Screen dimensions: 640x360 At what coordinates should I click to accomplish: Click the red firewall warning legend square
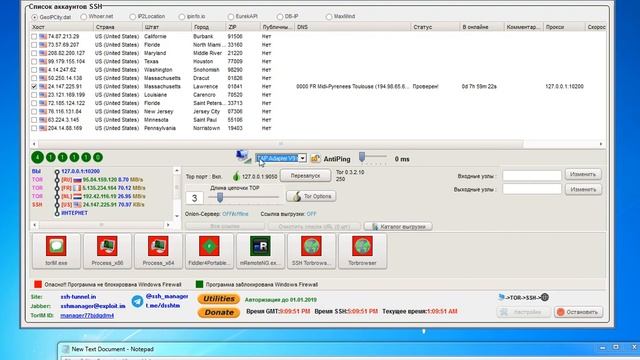coord(38,284)
